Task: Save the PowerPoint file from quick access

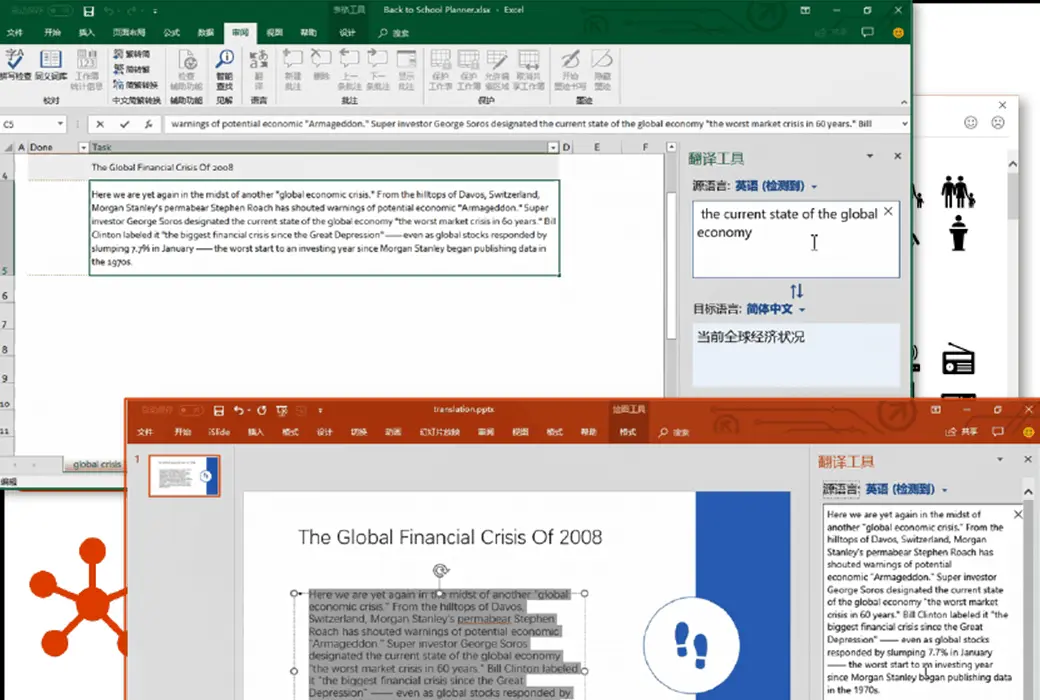Action: pos(219,411)
